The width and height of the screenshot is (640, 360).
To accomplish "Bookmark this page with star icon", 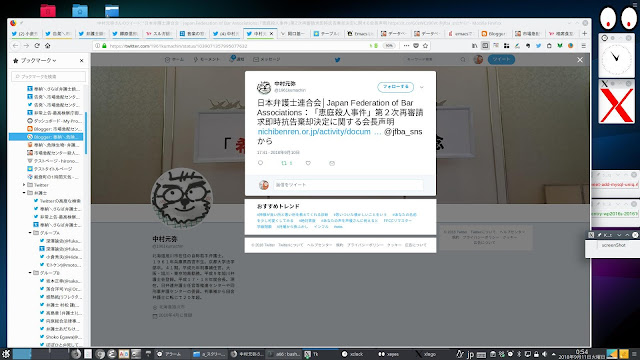I will coord(425,46).
